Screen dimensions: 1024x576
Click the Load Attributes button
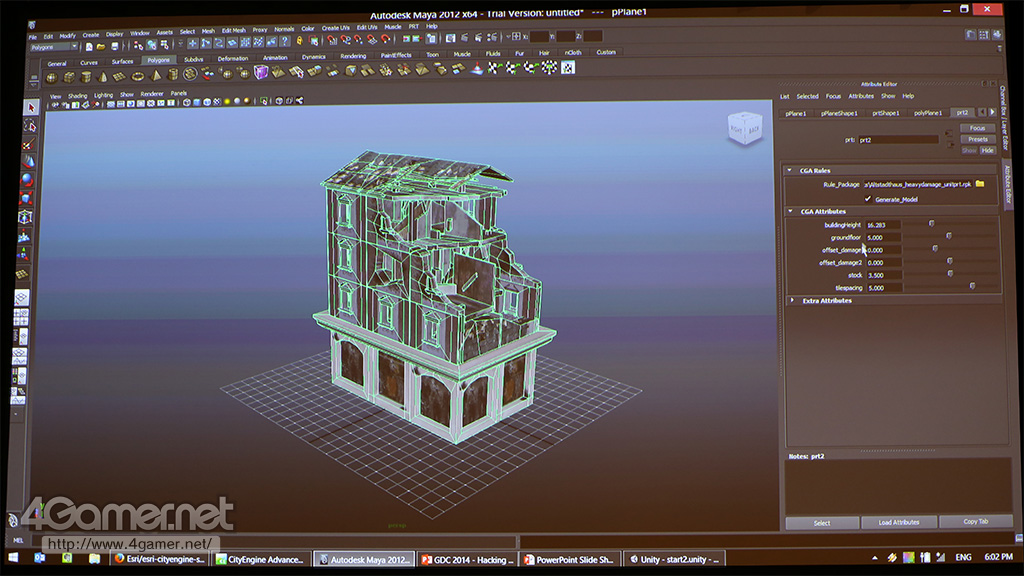tap(899, 522)
